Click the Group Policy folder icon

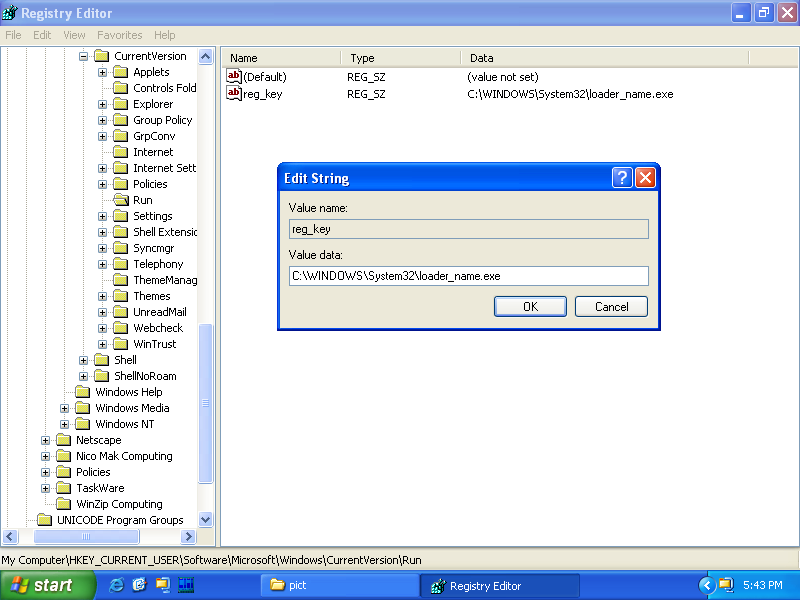click(120, 120)
